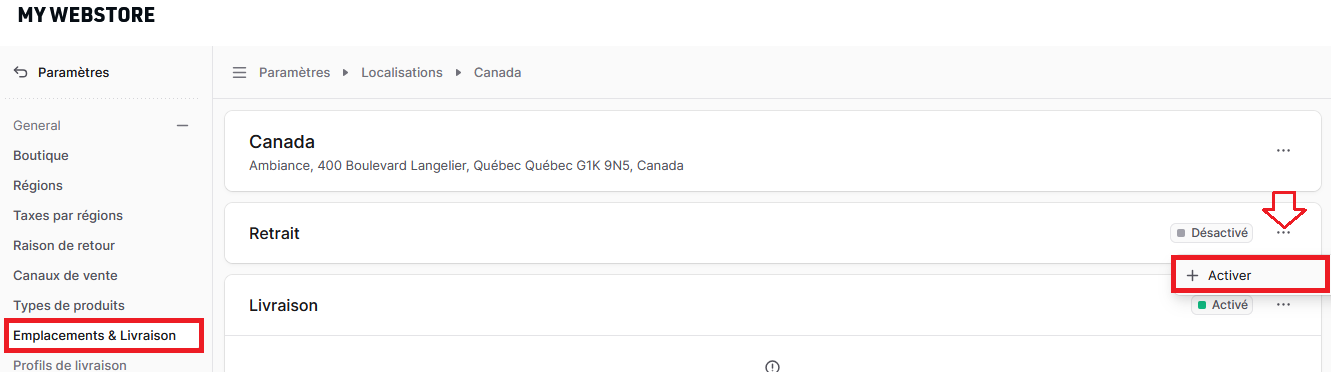This screenshot has height=372, width=1331.
Task: Open the Canada card three-dots menu
Action: [x=1283, y=151]
